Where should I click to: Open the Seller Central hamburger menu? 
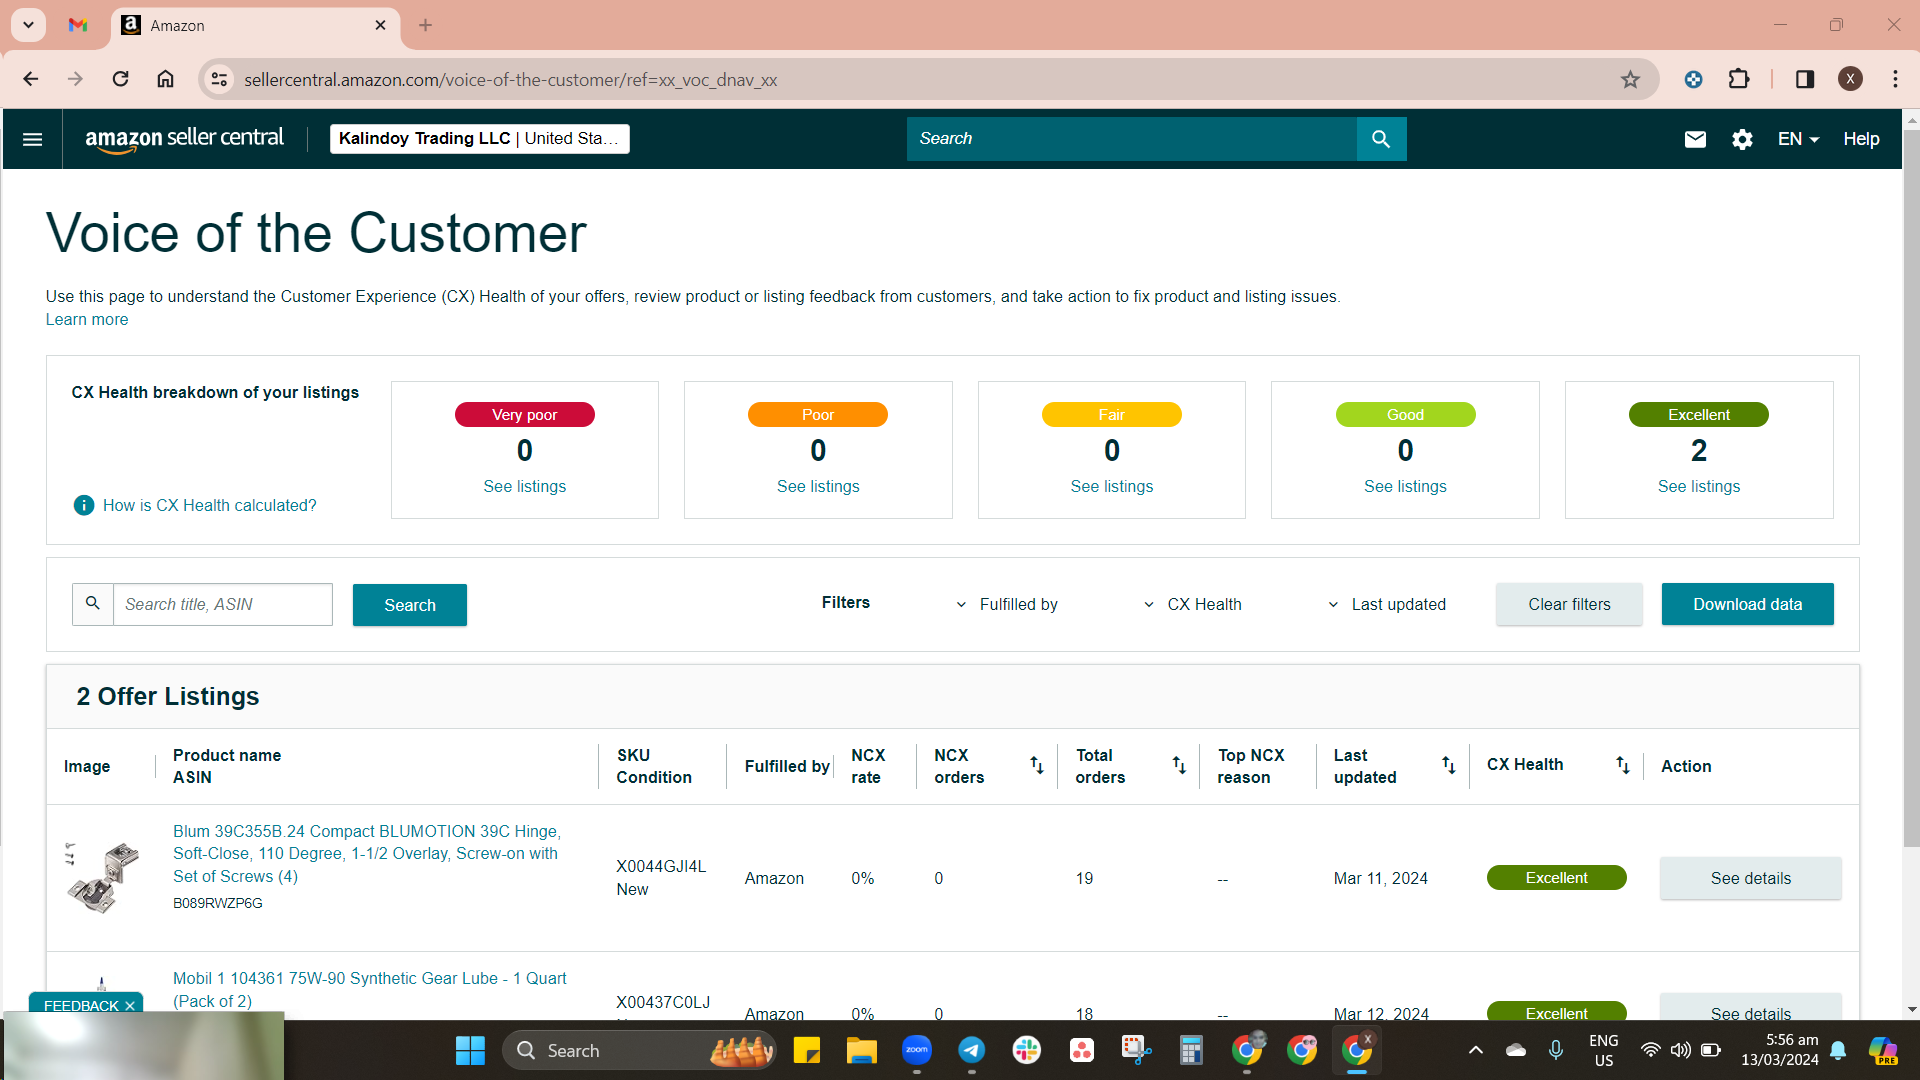click(x=32, y=139)
